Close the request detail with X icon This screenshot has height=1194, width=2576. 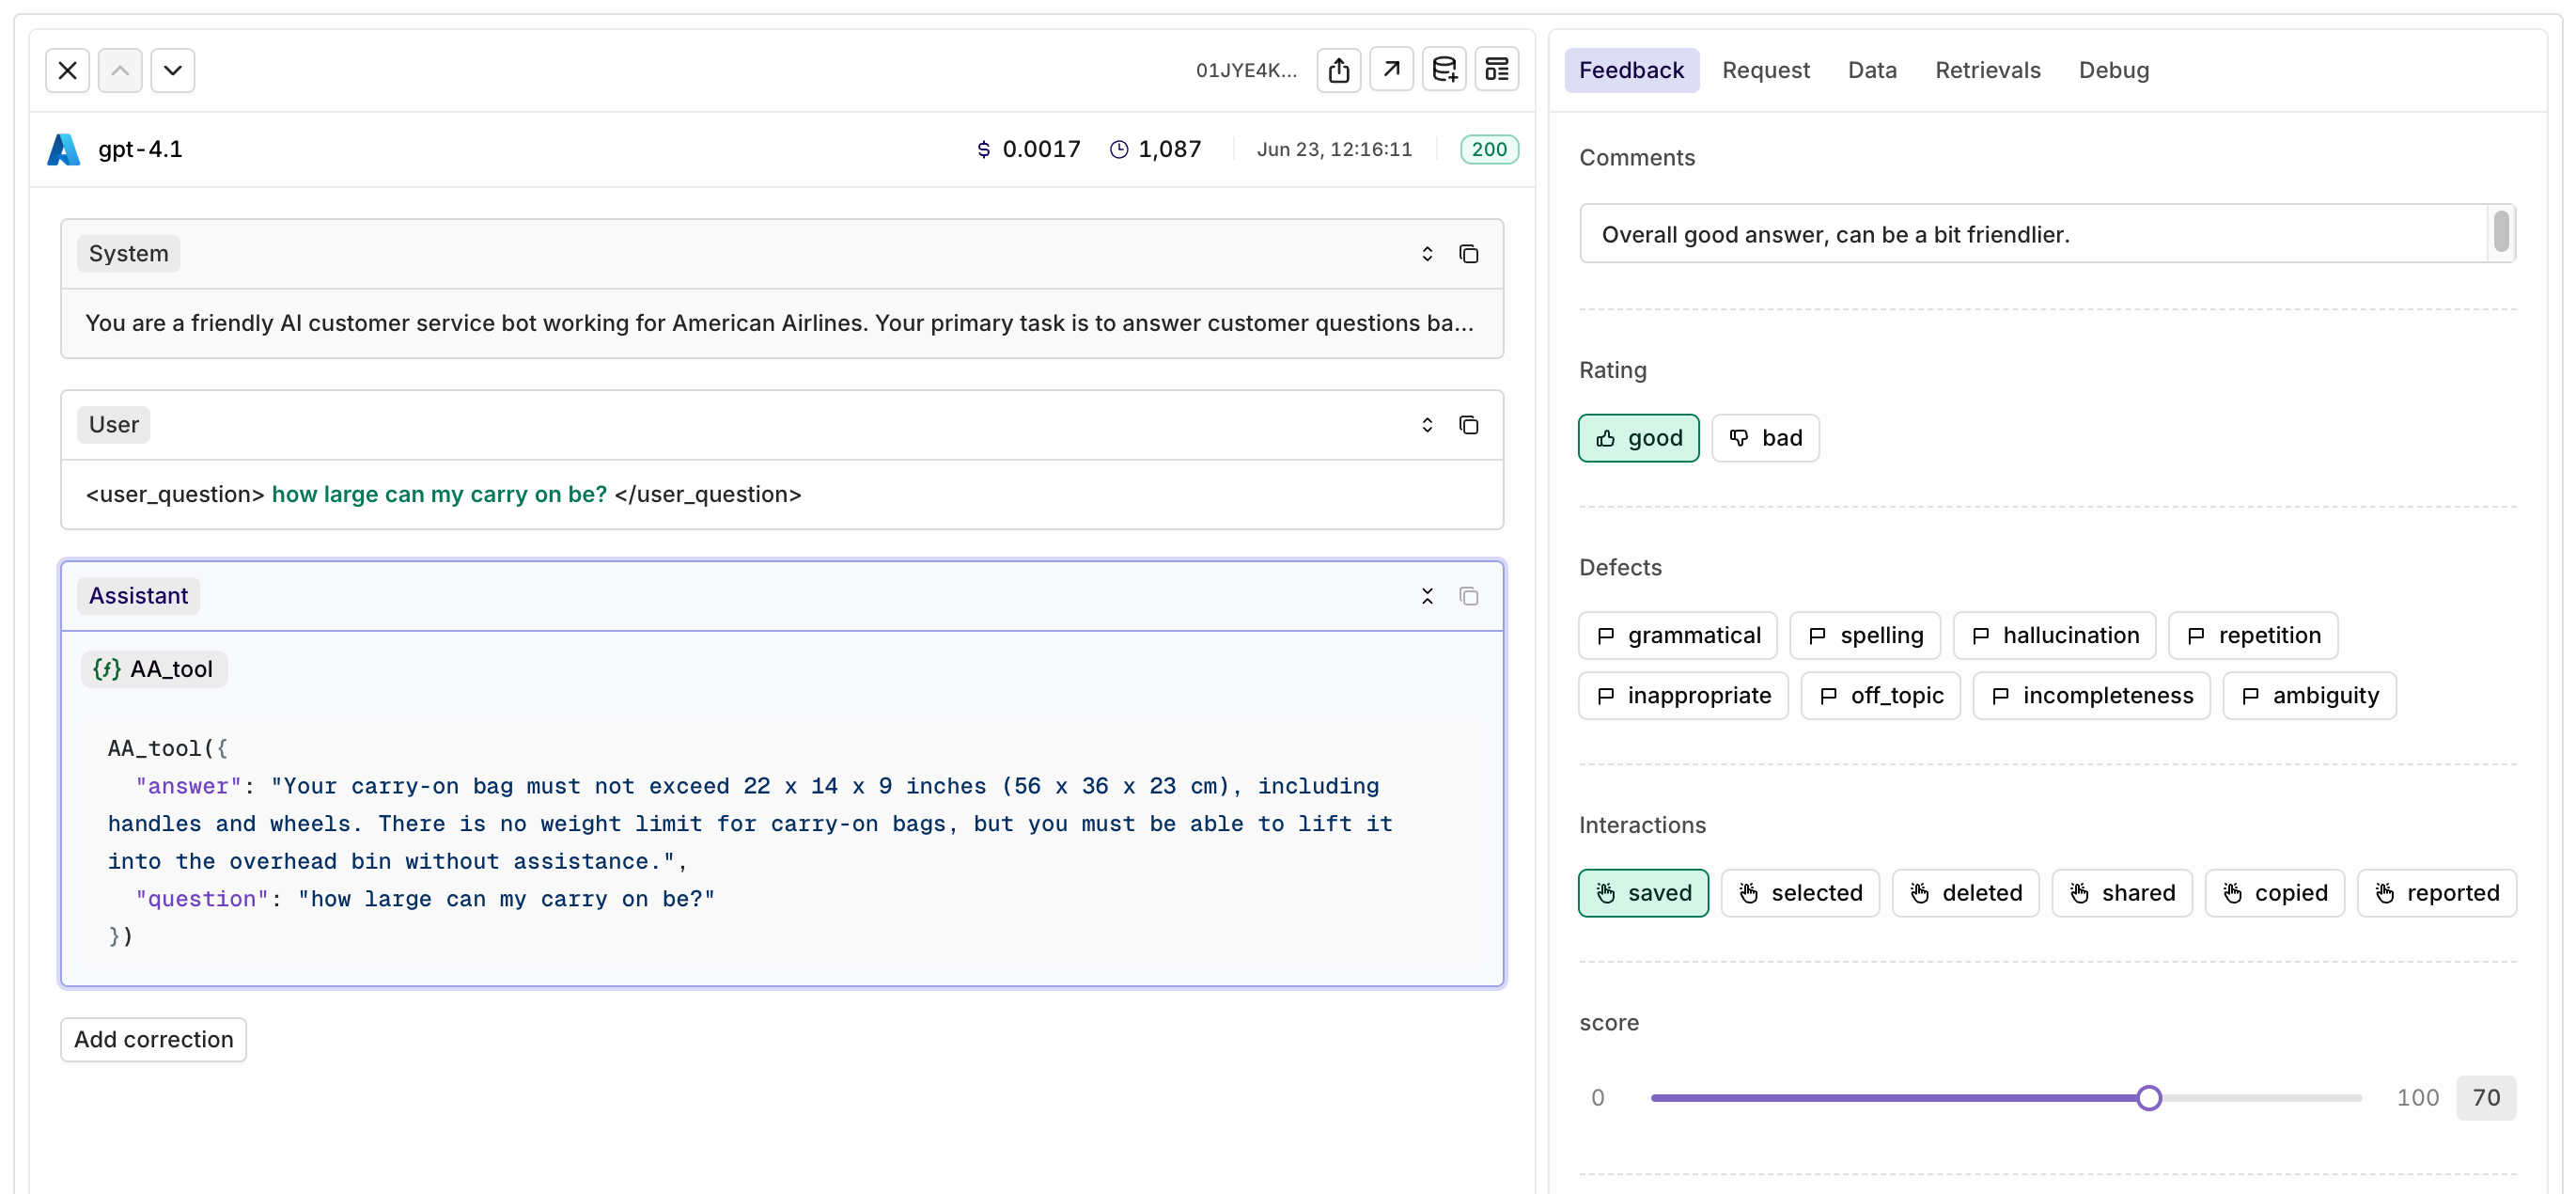(67, 70)
